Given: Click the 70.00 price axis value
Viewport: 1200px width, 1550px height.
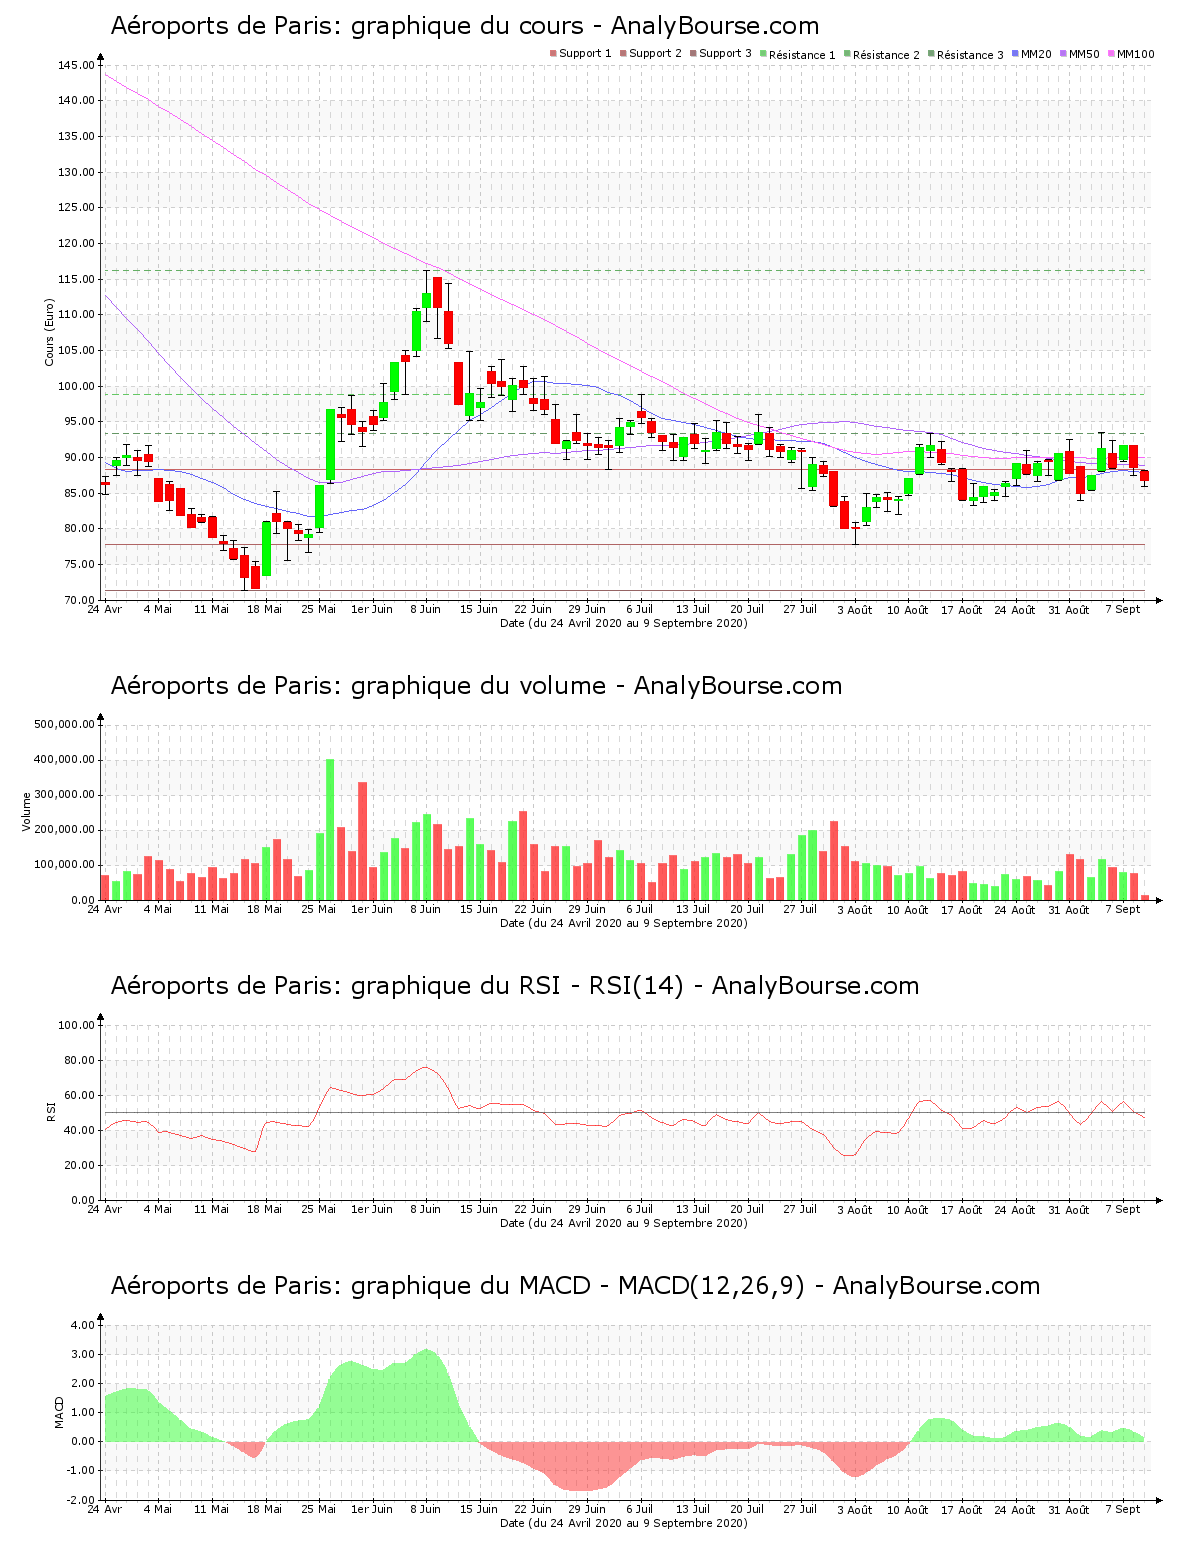Looking at the screenshot, I should click(x=80, y=600).
